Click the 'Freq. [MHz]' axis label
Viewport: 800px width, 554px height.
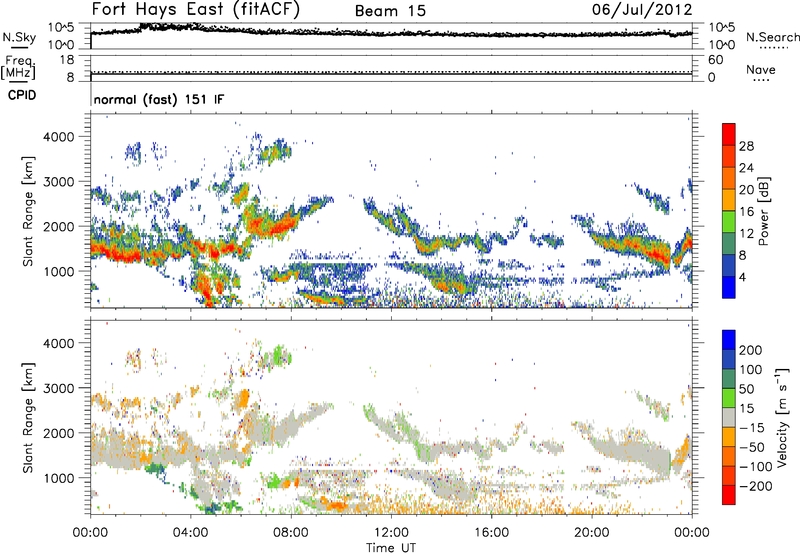[x=18, y=67]
